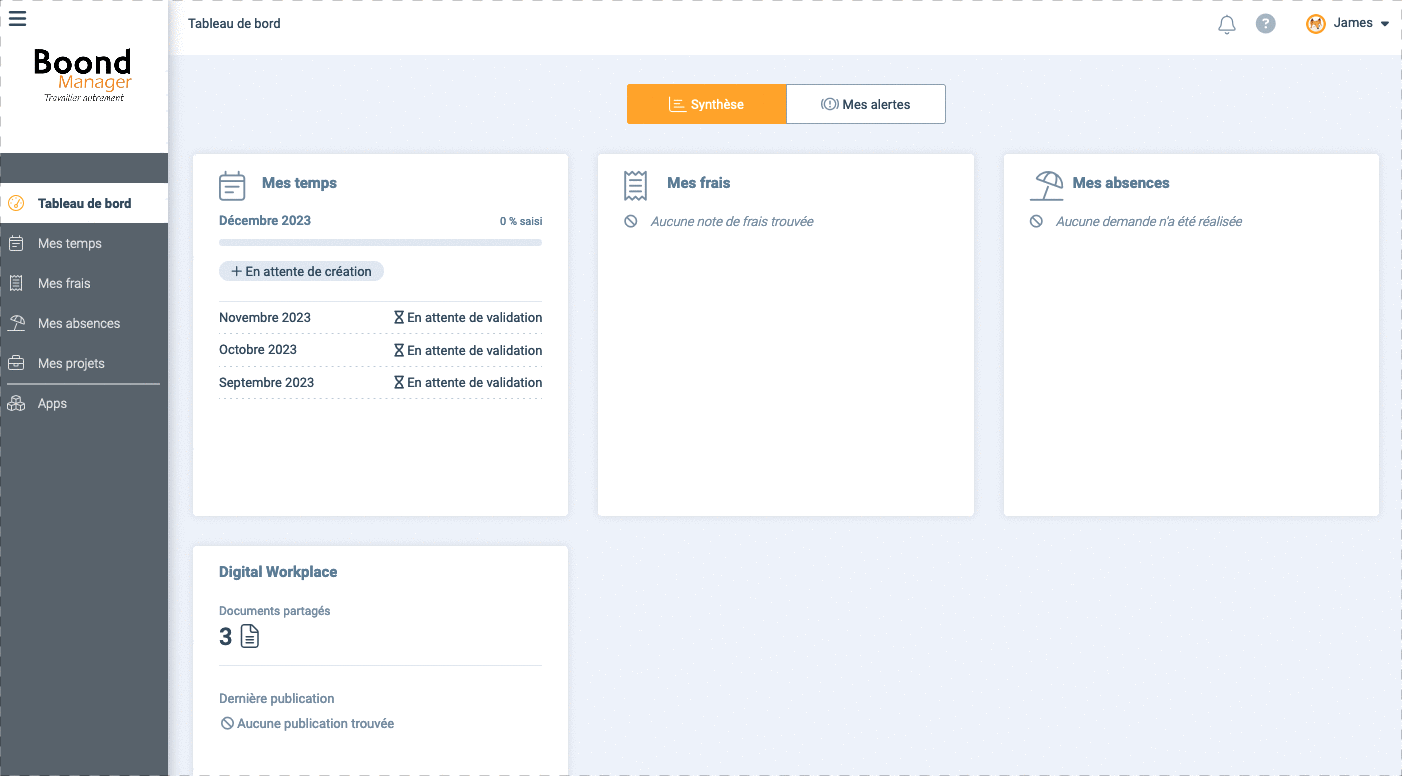
Task: Click the shared documents file icon
Action: [x=250, y=636]
